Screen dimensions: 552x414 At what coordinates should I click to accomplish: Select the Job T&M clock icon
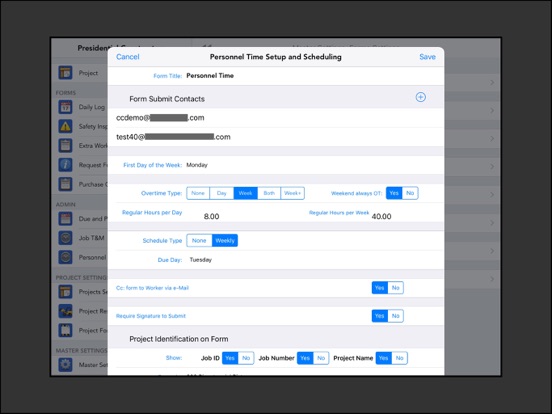pyautogui.click(x=65, y=238)
